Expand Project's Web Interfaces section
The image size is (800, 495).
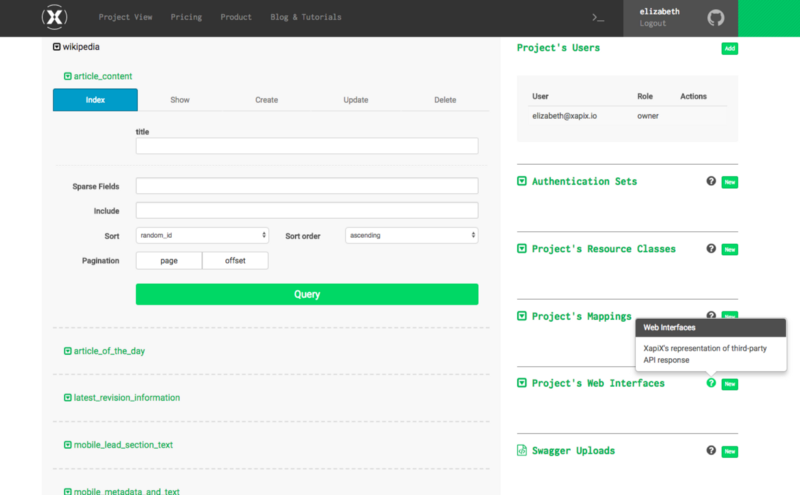521,383
